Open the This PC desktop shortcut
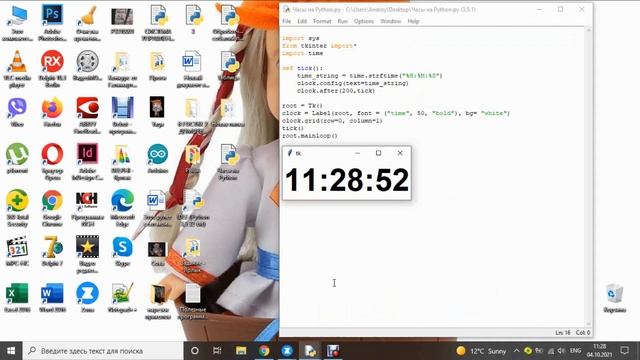 pyautogui.click(x=17, y=23)
